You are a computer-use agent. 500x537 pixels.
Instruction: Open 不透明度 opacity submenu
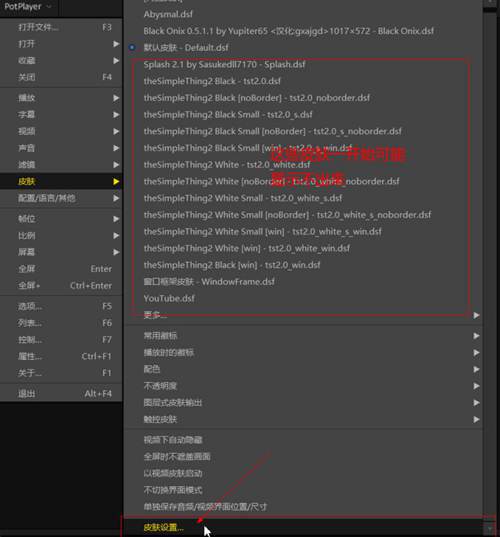click(x=303, y=386)
